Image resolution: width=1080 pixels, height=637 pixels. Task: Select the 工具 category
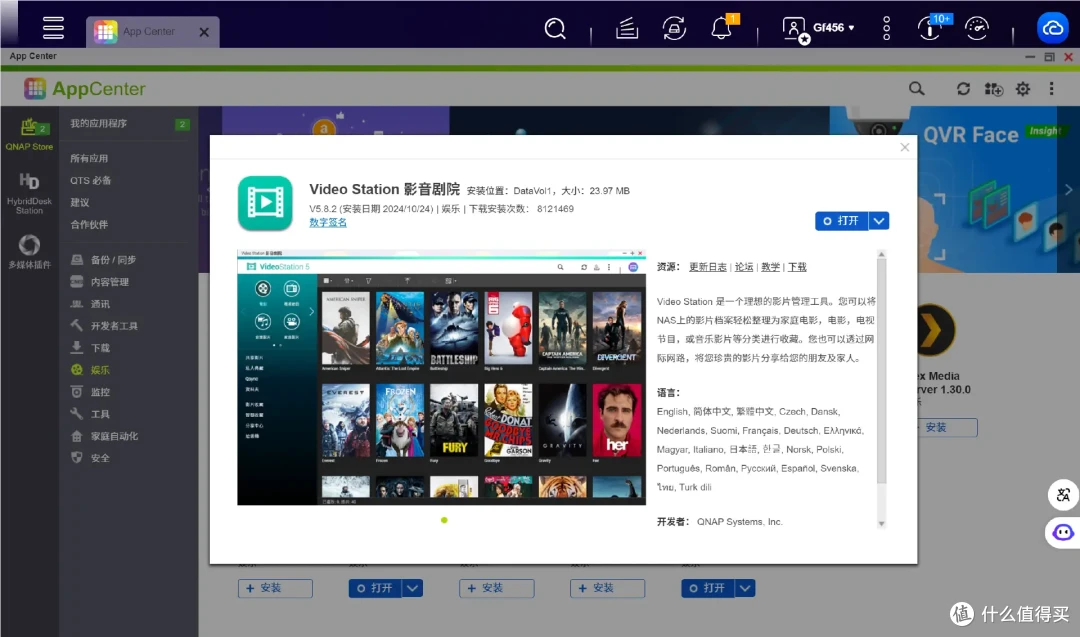(x=90, y=415)
